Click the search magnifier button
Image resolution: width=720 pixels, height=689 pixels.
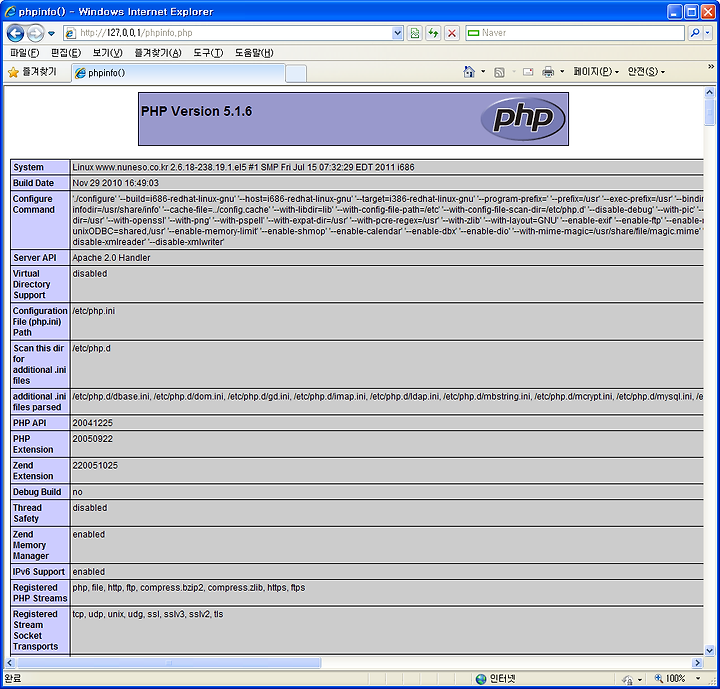pyautogui.click(x=696, y=33)
